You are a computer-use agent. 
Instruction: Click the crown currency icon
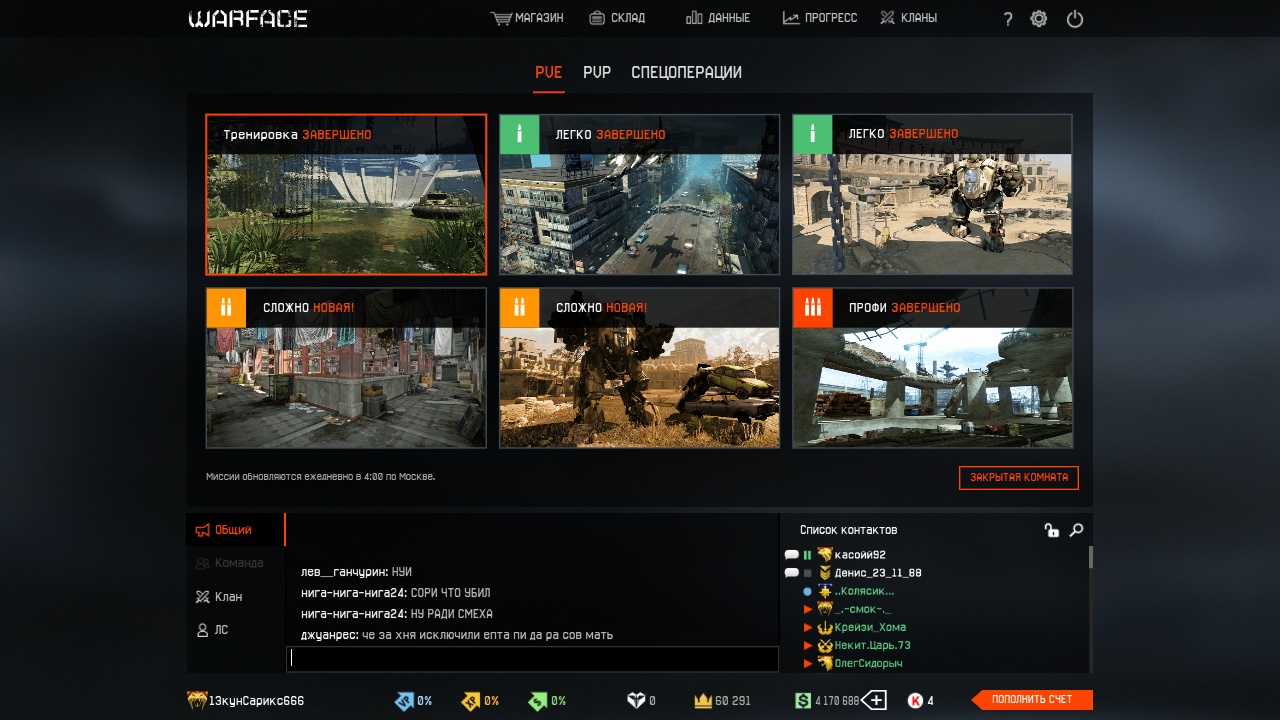pyautogui.click(x=703, y=701)
